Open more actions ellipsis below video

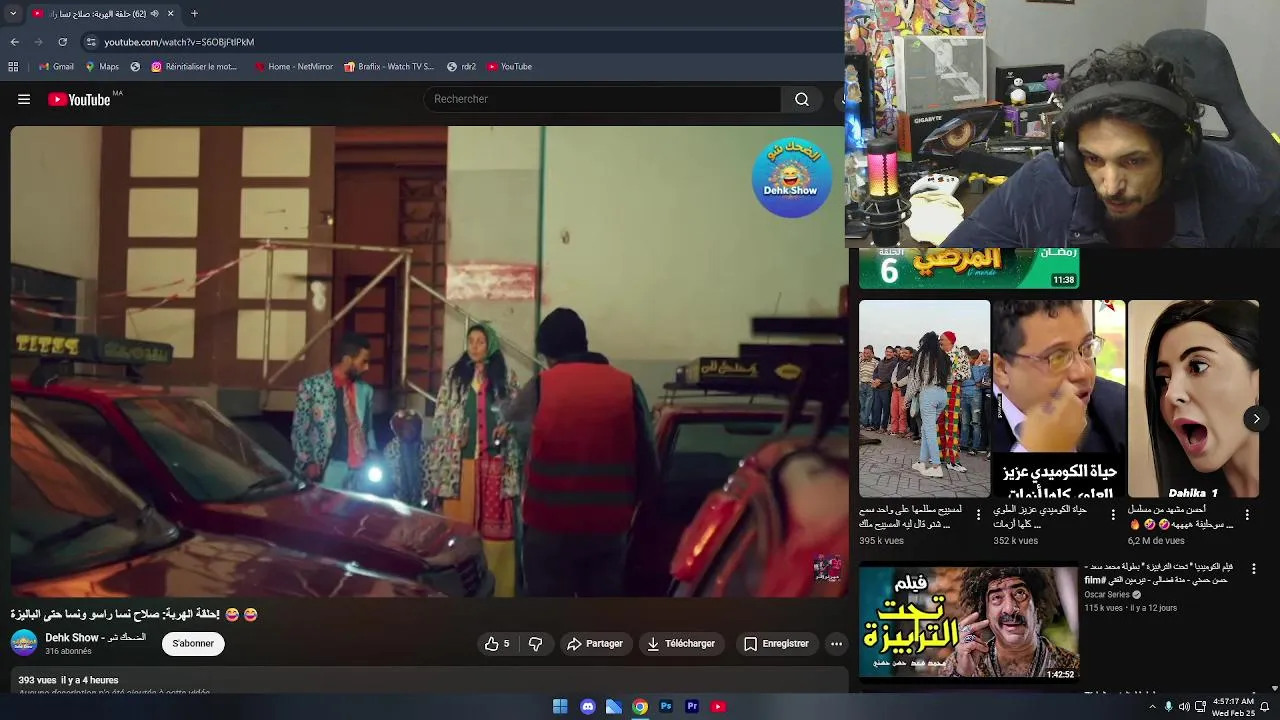pos(837,644)
